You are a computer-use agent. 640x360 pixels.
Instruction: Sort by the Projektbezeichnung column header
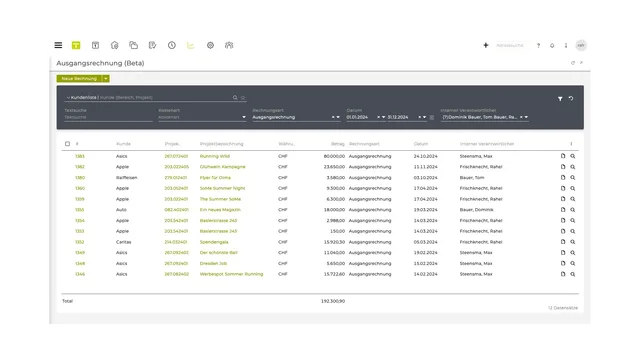click(222, 144)
